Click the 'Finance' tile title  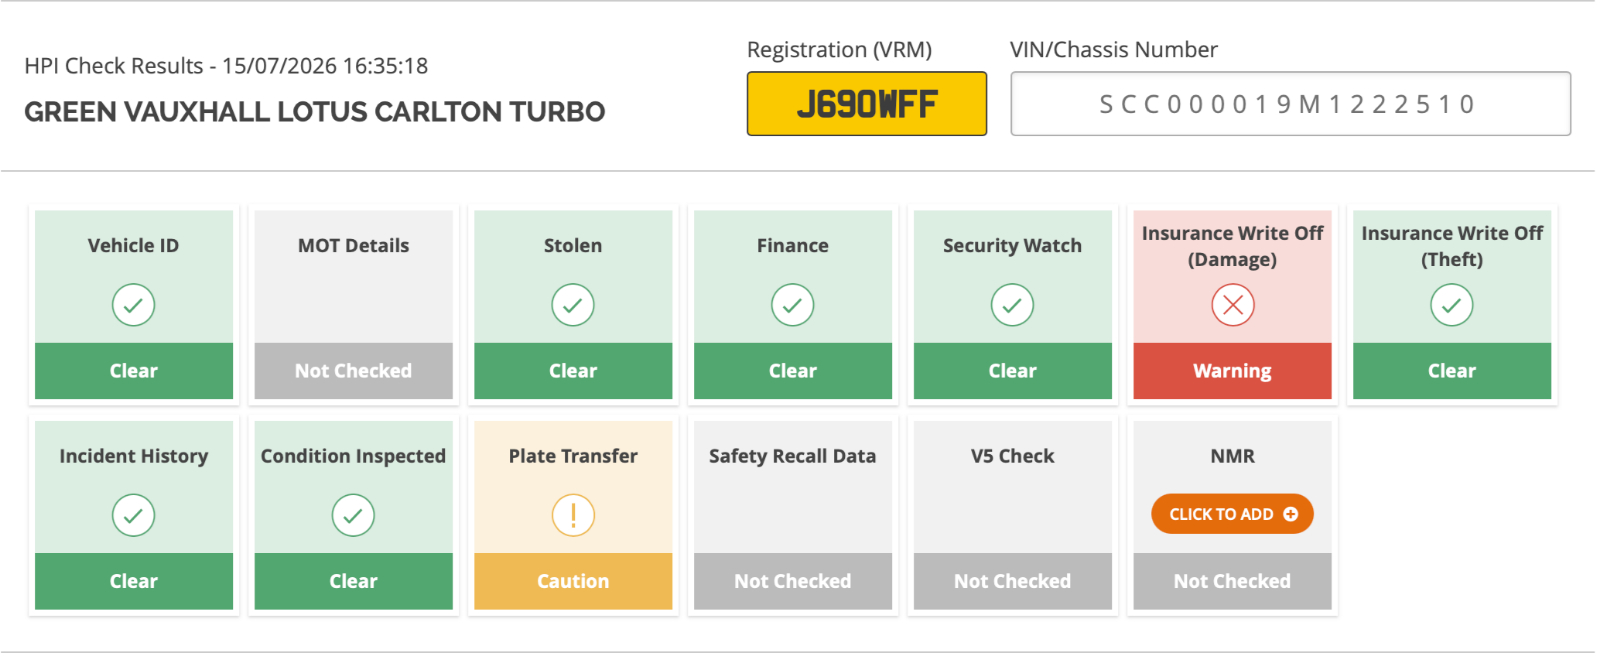coord(793,245)
